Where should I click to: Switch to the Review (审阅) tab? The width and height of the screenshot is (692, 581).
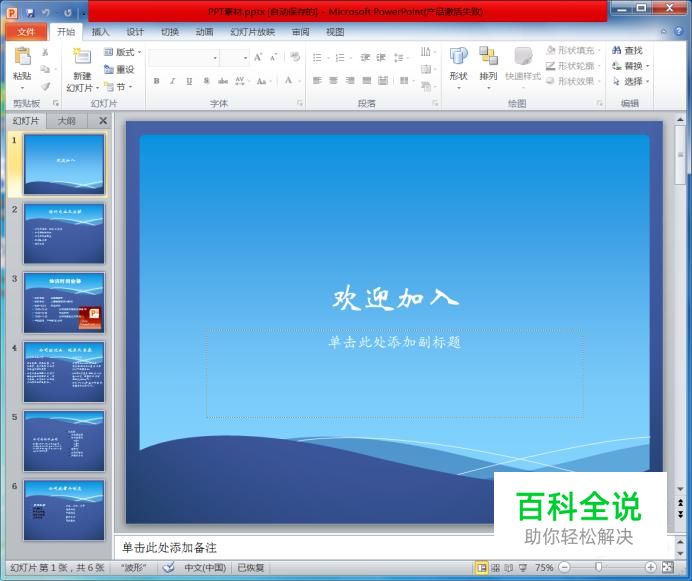(301, 32)
